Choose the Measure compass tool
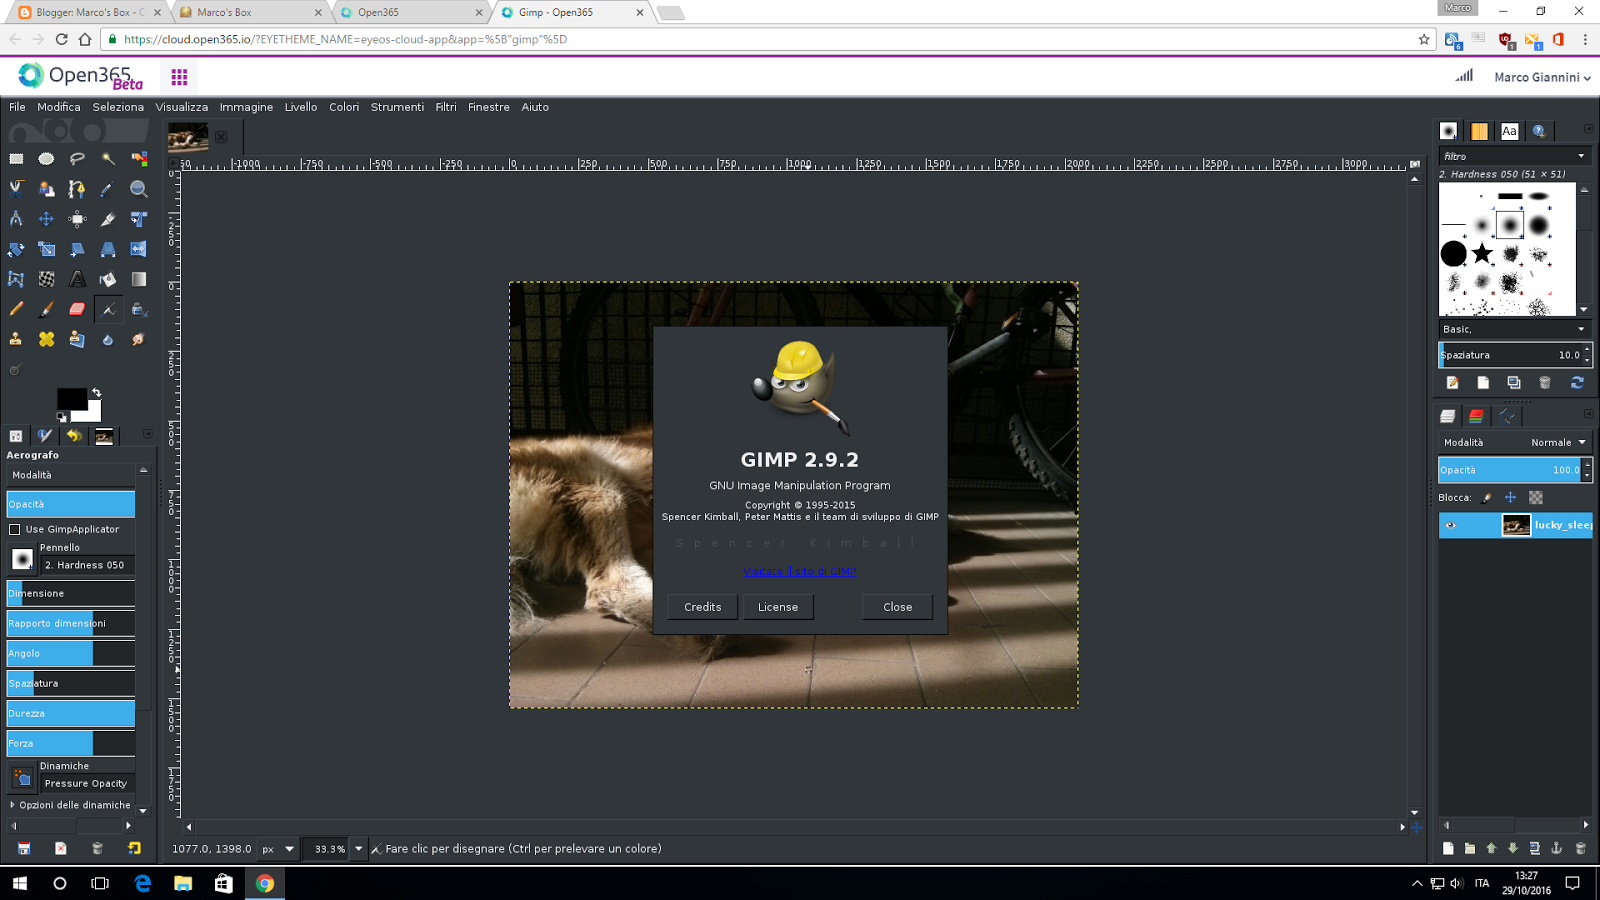The height and width of the screenshot is (900, 1600). pos(16,219)
